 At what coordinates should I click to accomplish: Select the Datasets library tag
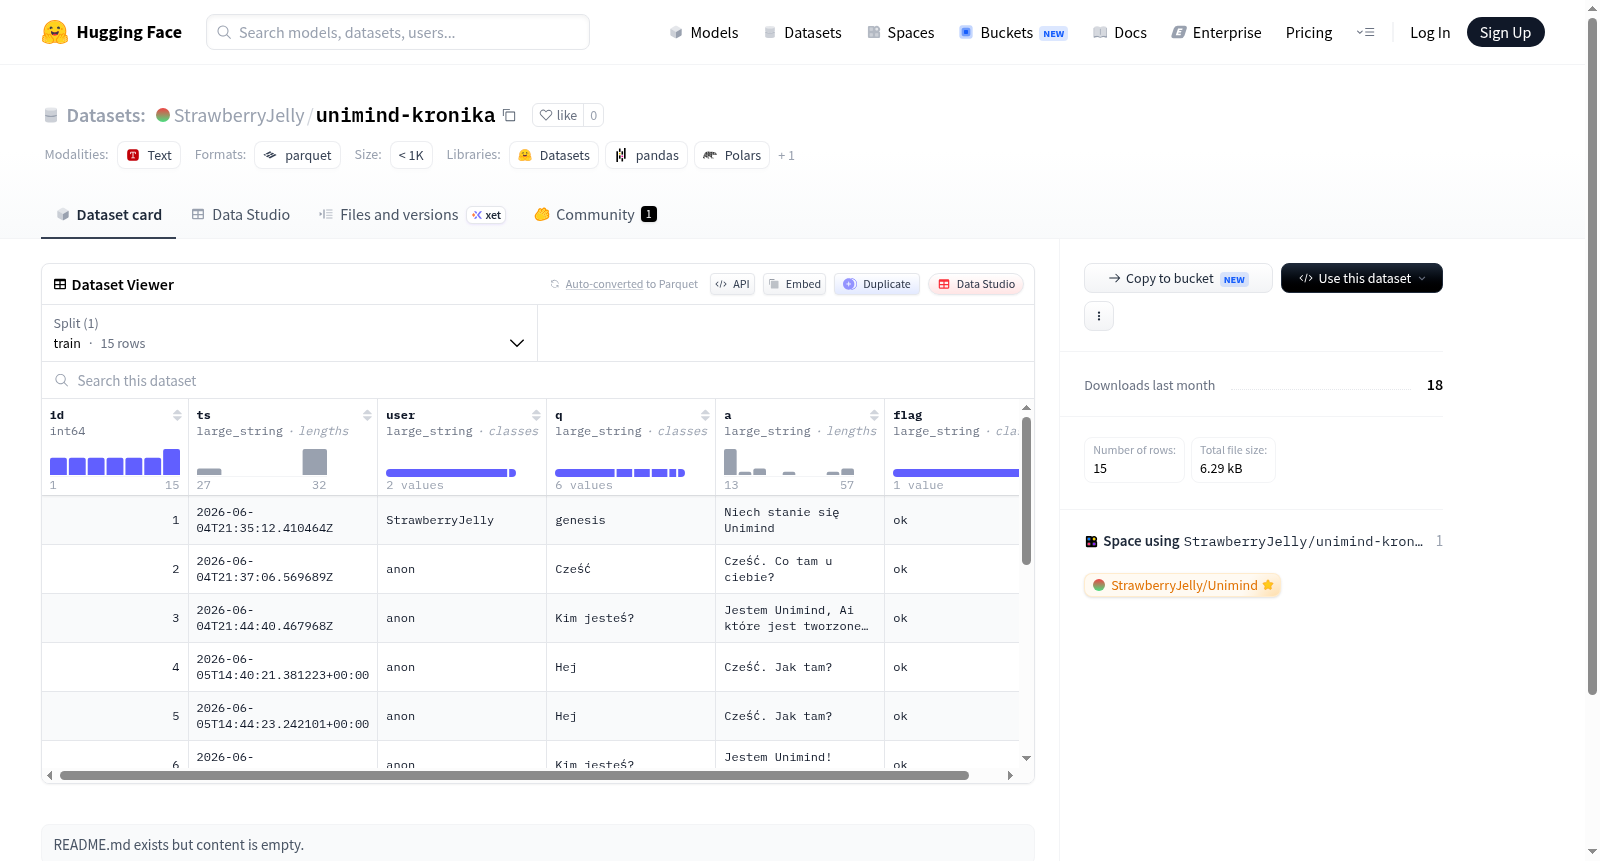tap(554, 155)
